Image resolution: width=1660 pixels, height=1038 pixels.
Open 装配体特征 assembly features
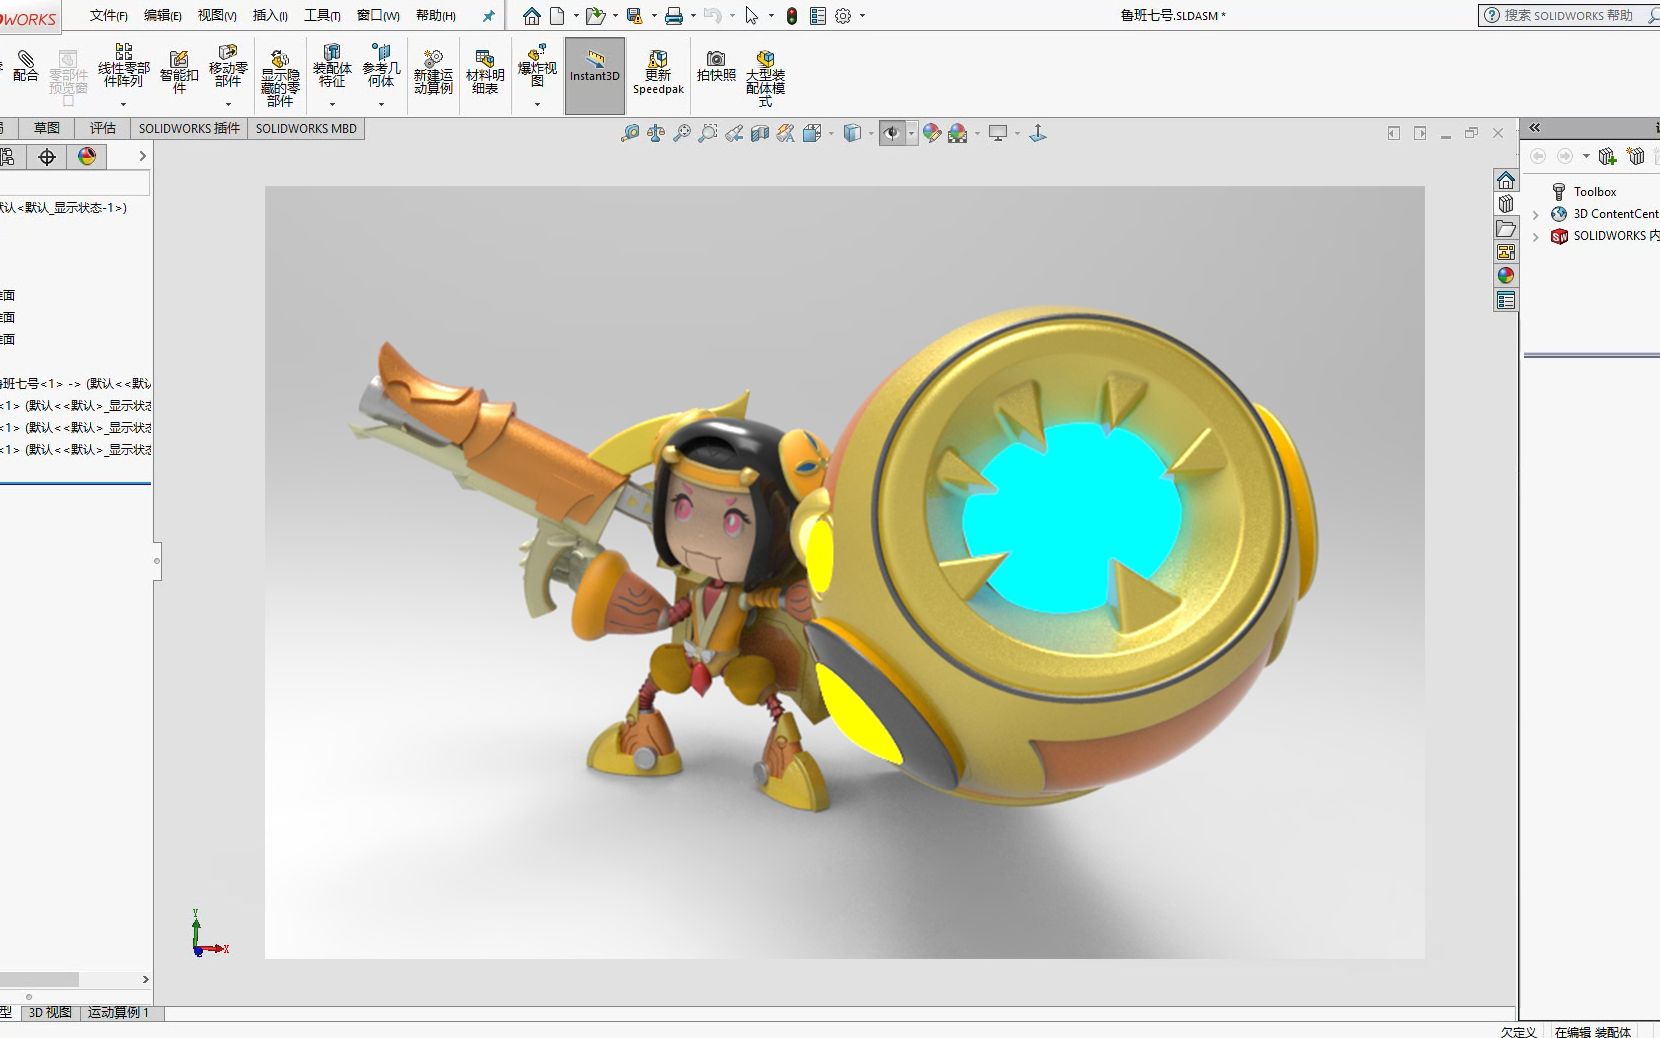(x=332, y=66)
